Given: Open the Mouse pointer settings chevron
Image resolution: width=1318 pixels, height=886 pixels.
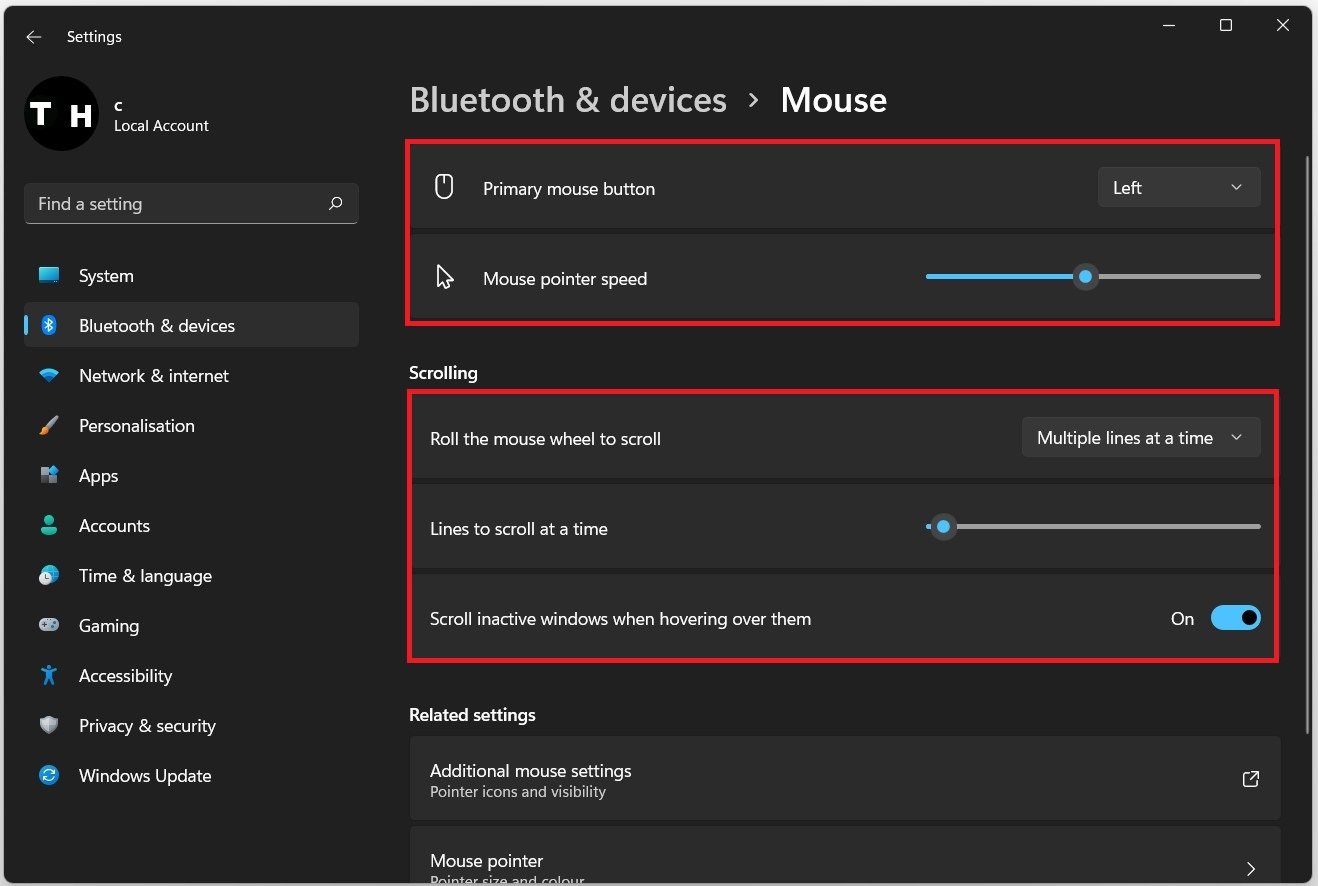Looking at the screenshot, I should (1250, 868).
